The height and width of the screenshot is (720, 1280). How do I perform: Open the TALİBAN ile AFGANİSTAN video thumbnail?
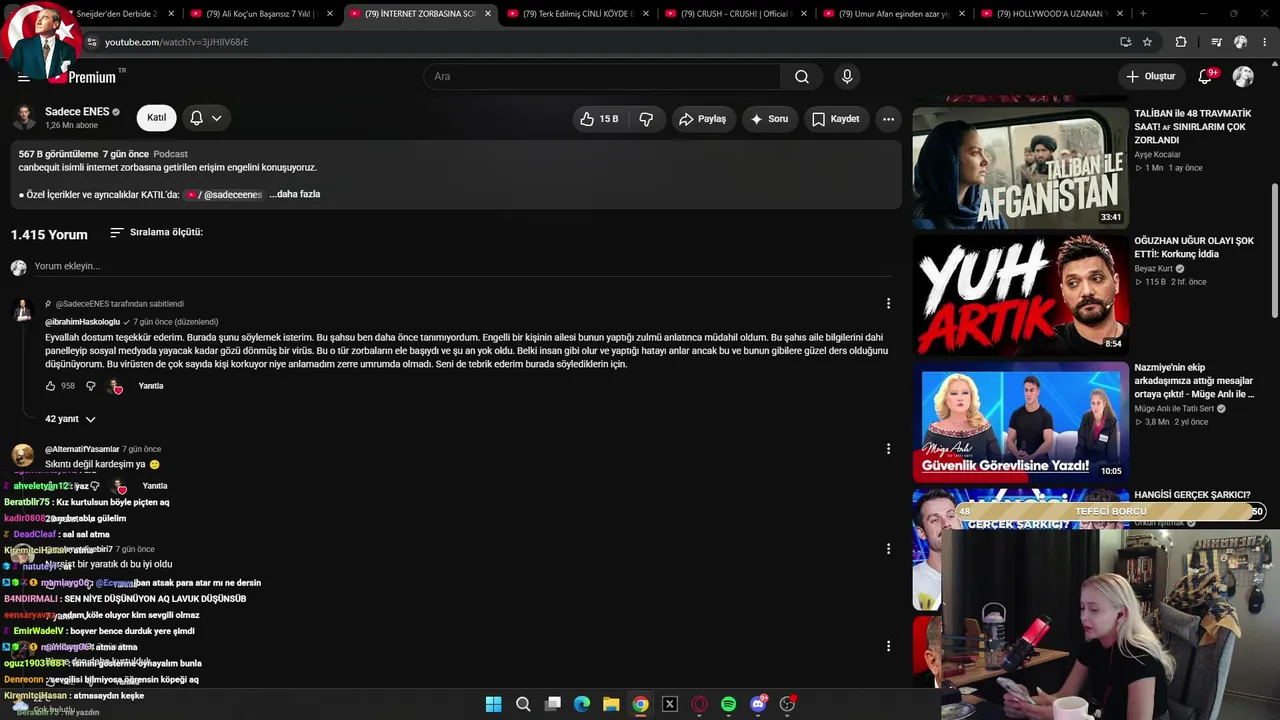pos(1019,168)
